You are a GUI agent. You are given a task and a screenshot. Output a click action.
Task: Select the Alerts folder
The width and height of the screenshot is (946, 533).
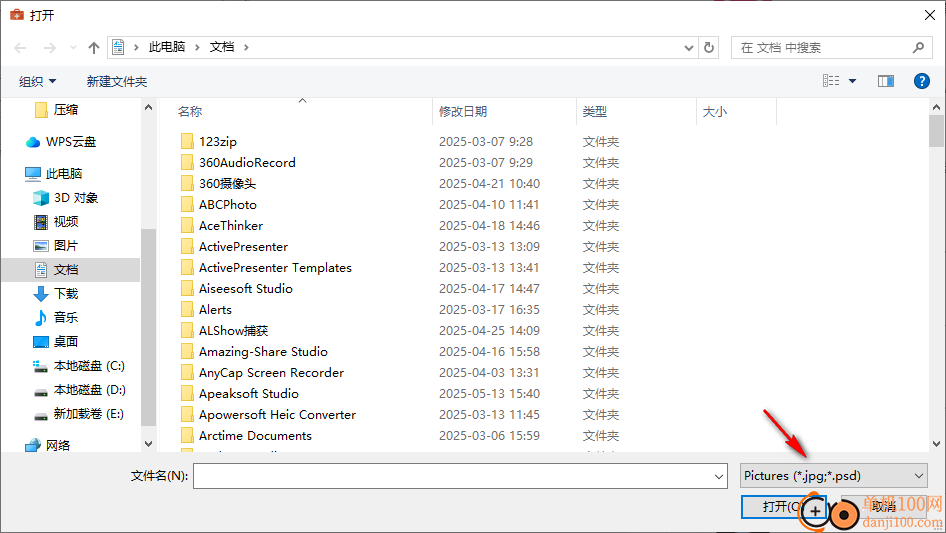(x=215, y=310)
